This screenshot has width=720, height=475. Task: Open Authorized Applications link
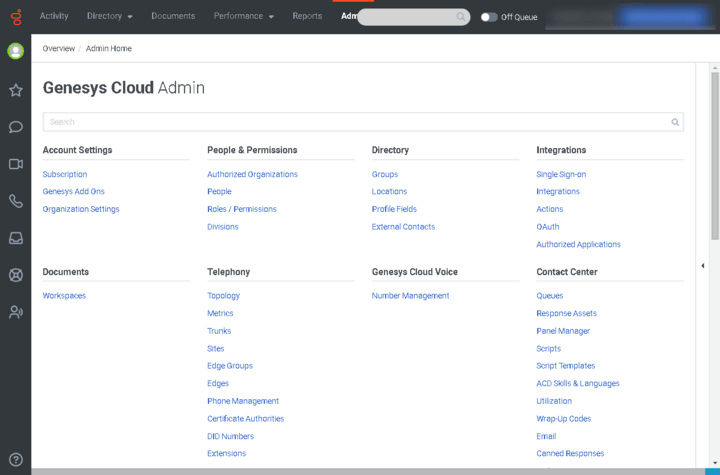coord(579,244)
